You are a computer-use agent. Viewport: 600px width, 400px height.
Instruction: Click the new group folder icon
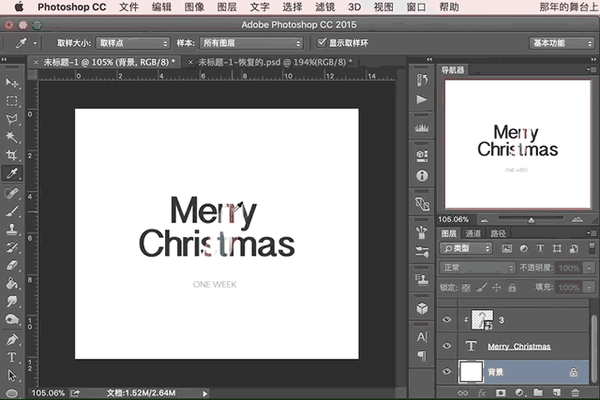538,392
